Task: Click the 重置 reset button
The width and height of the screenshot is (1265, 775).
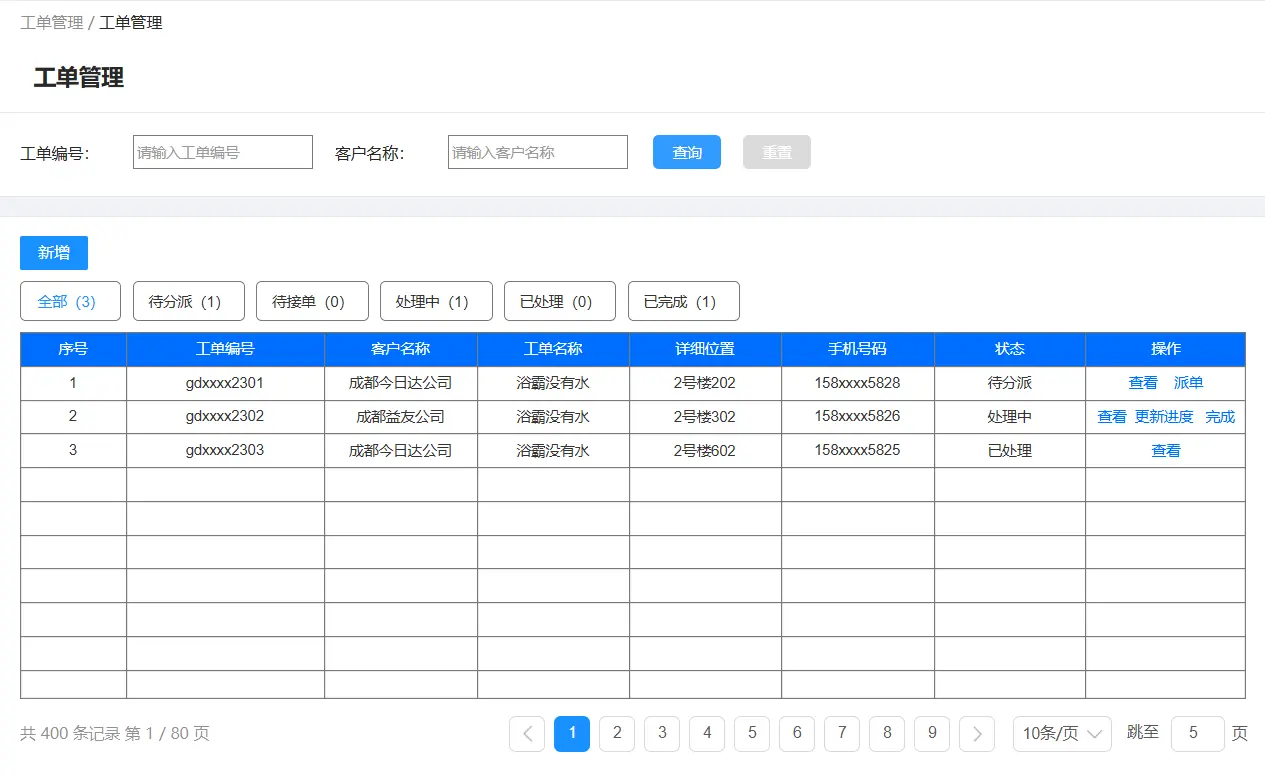Action: click(776, 152)
